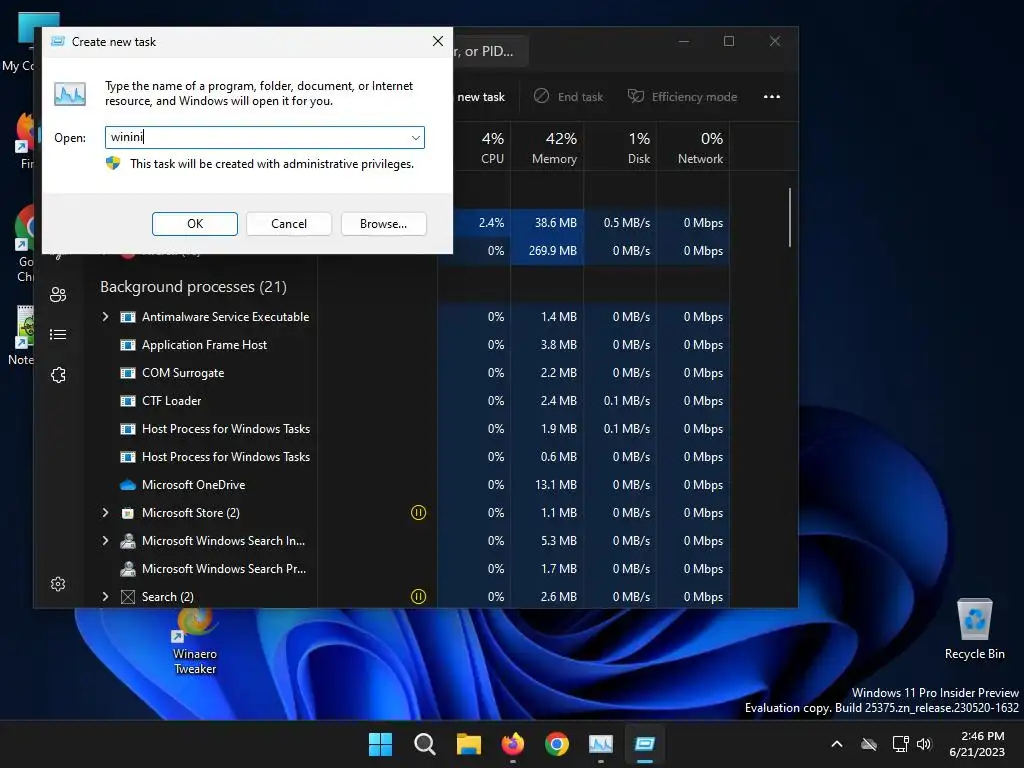Click the Antimalware Service Executable icon
The width and height of the screenshot is (1024, 768).
pyautogui.click(x=128, y=317)
